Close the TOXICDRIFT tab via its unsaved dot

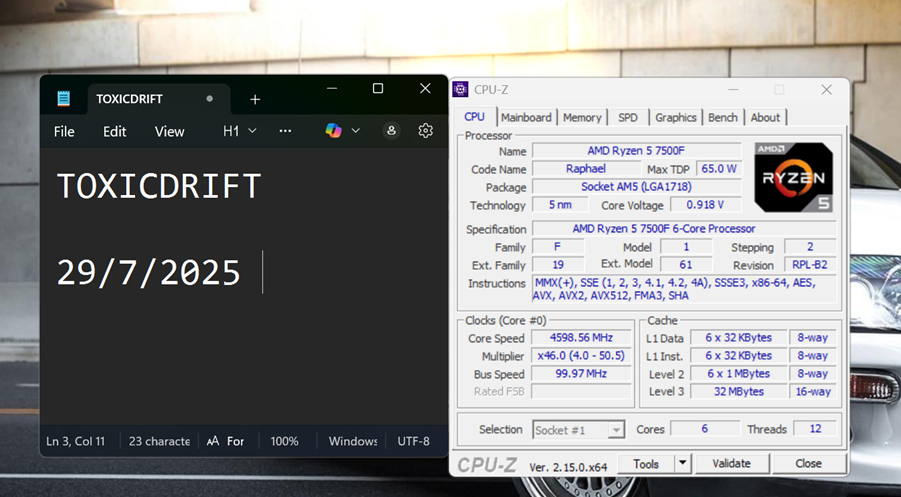click(210, 99)
